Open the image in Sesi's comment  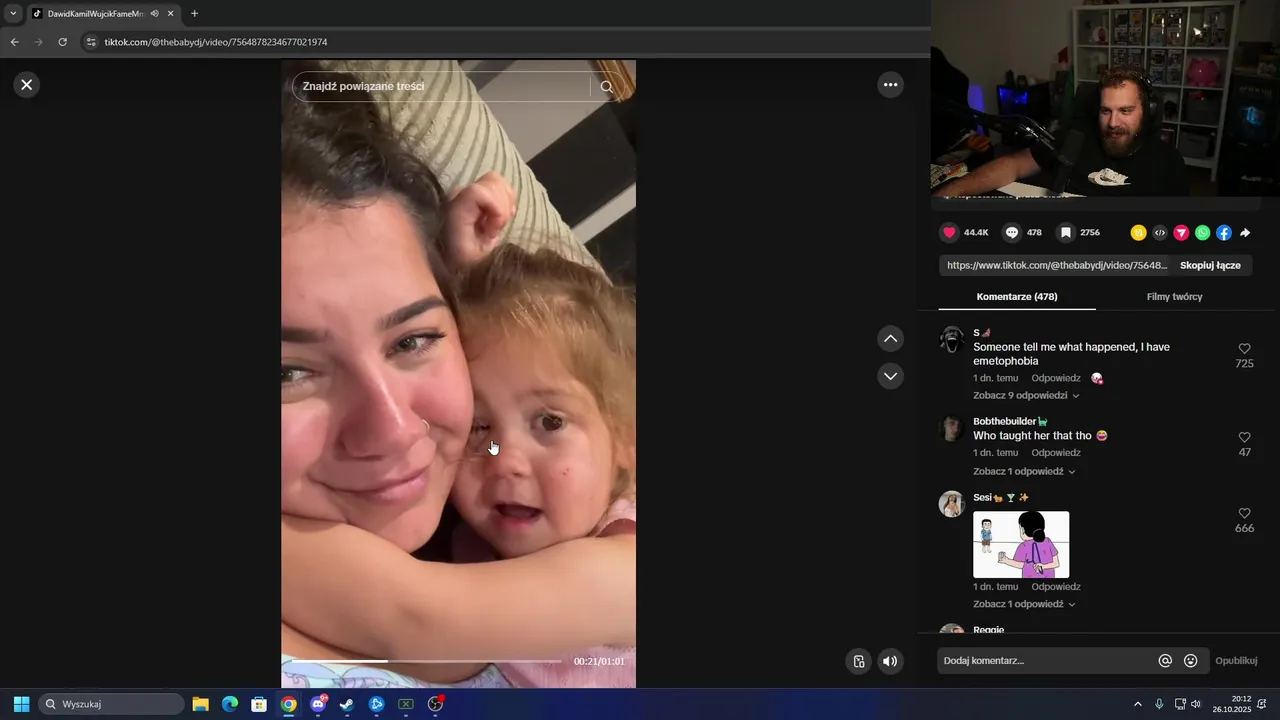(1021, 544)
